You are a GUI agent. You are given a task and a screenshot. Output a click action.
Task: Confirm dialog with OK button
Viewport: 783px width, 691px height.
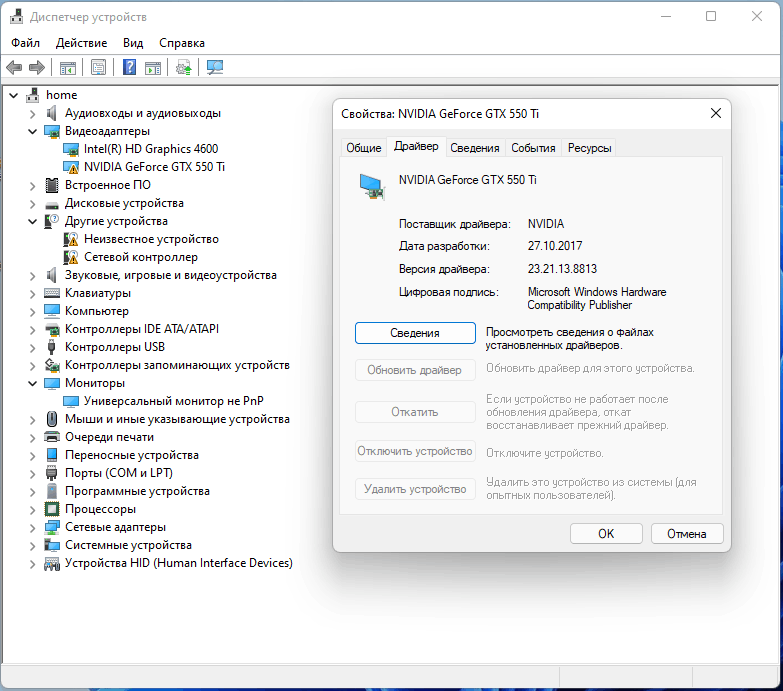(x=606, y=534)
